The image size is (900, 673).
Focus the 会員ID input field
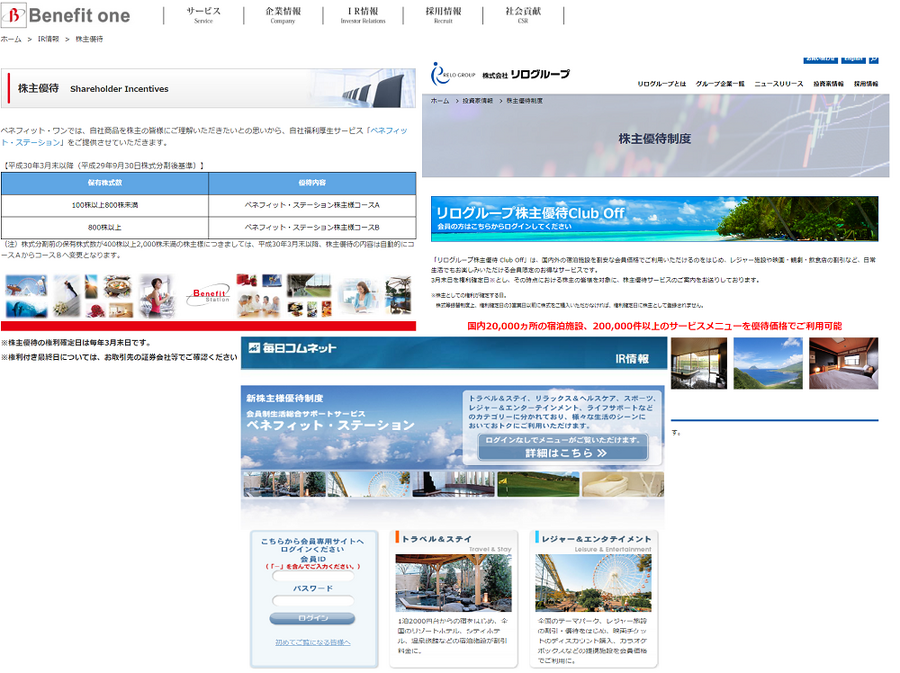click(x=313, y=575)
